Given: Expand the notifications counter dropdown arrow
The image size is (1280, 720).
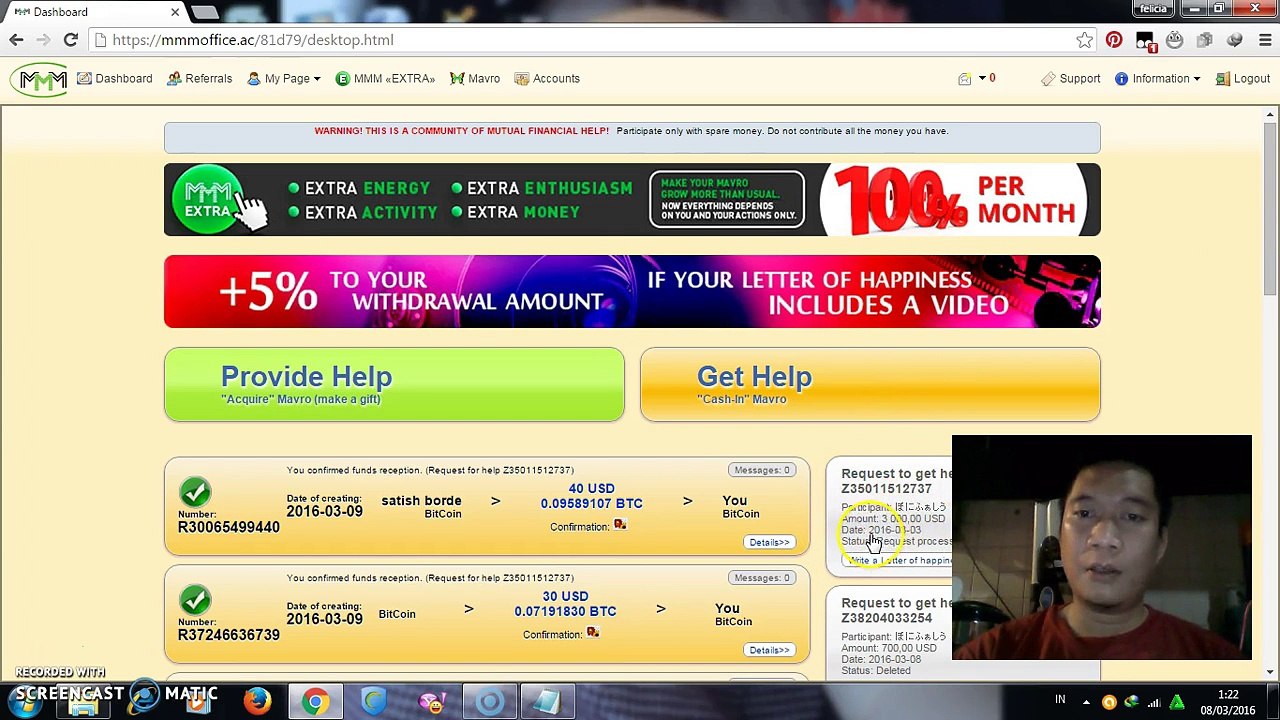Looking at the screenshot, I should pyautogui.click(x=982, y=78).
